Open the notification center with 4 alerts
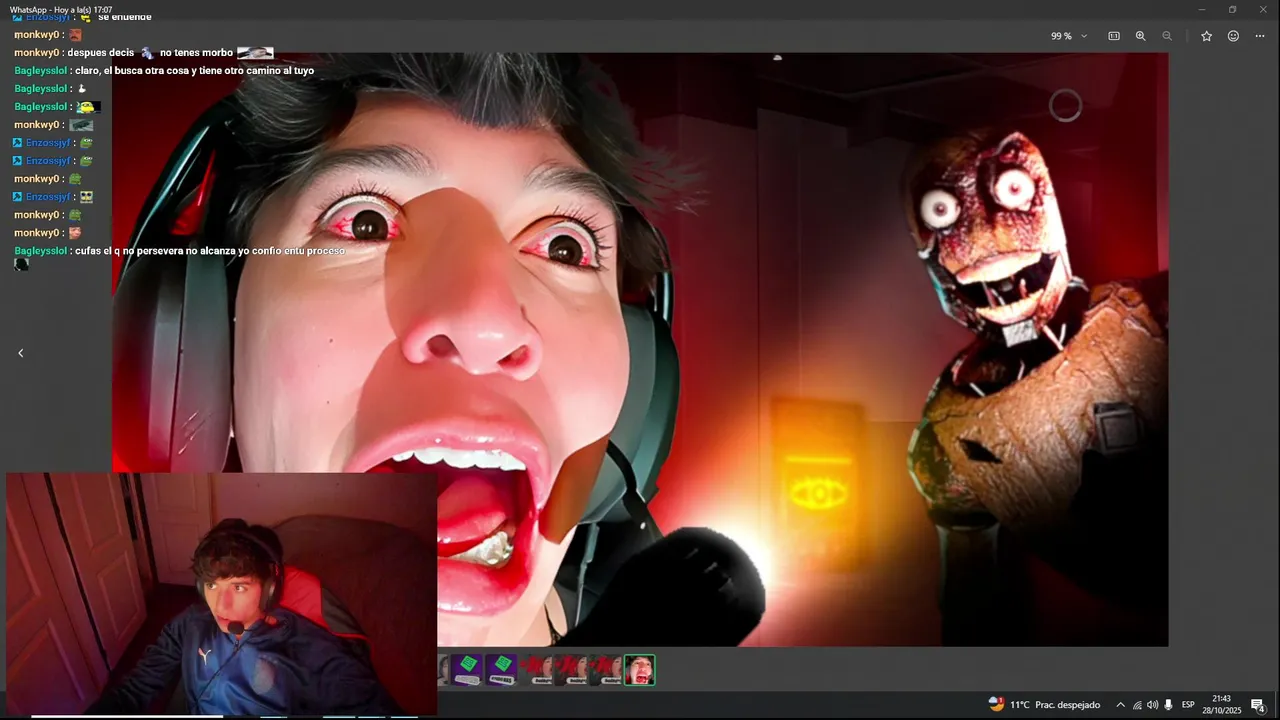 coord(1259,706)
